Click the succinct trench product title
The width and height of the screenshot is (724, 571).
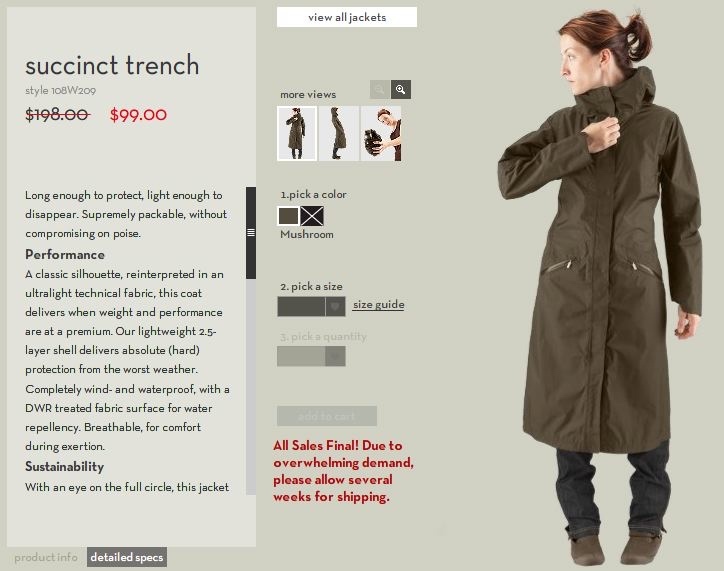112,65
